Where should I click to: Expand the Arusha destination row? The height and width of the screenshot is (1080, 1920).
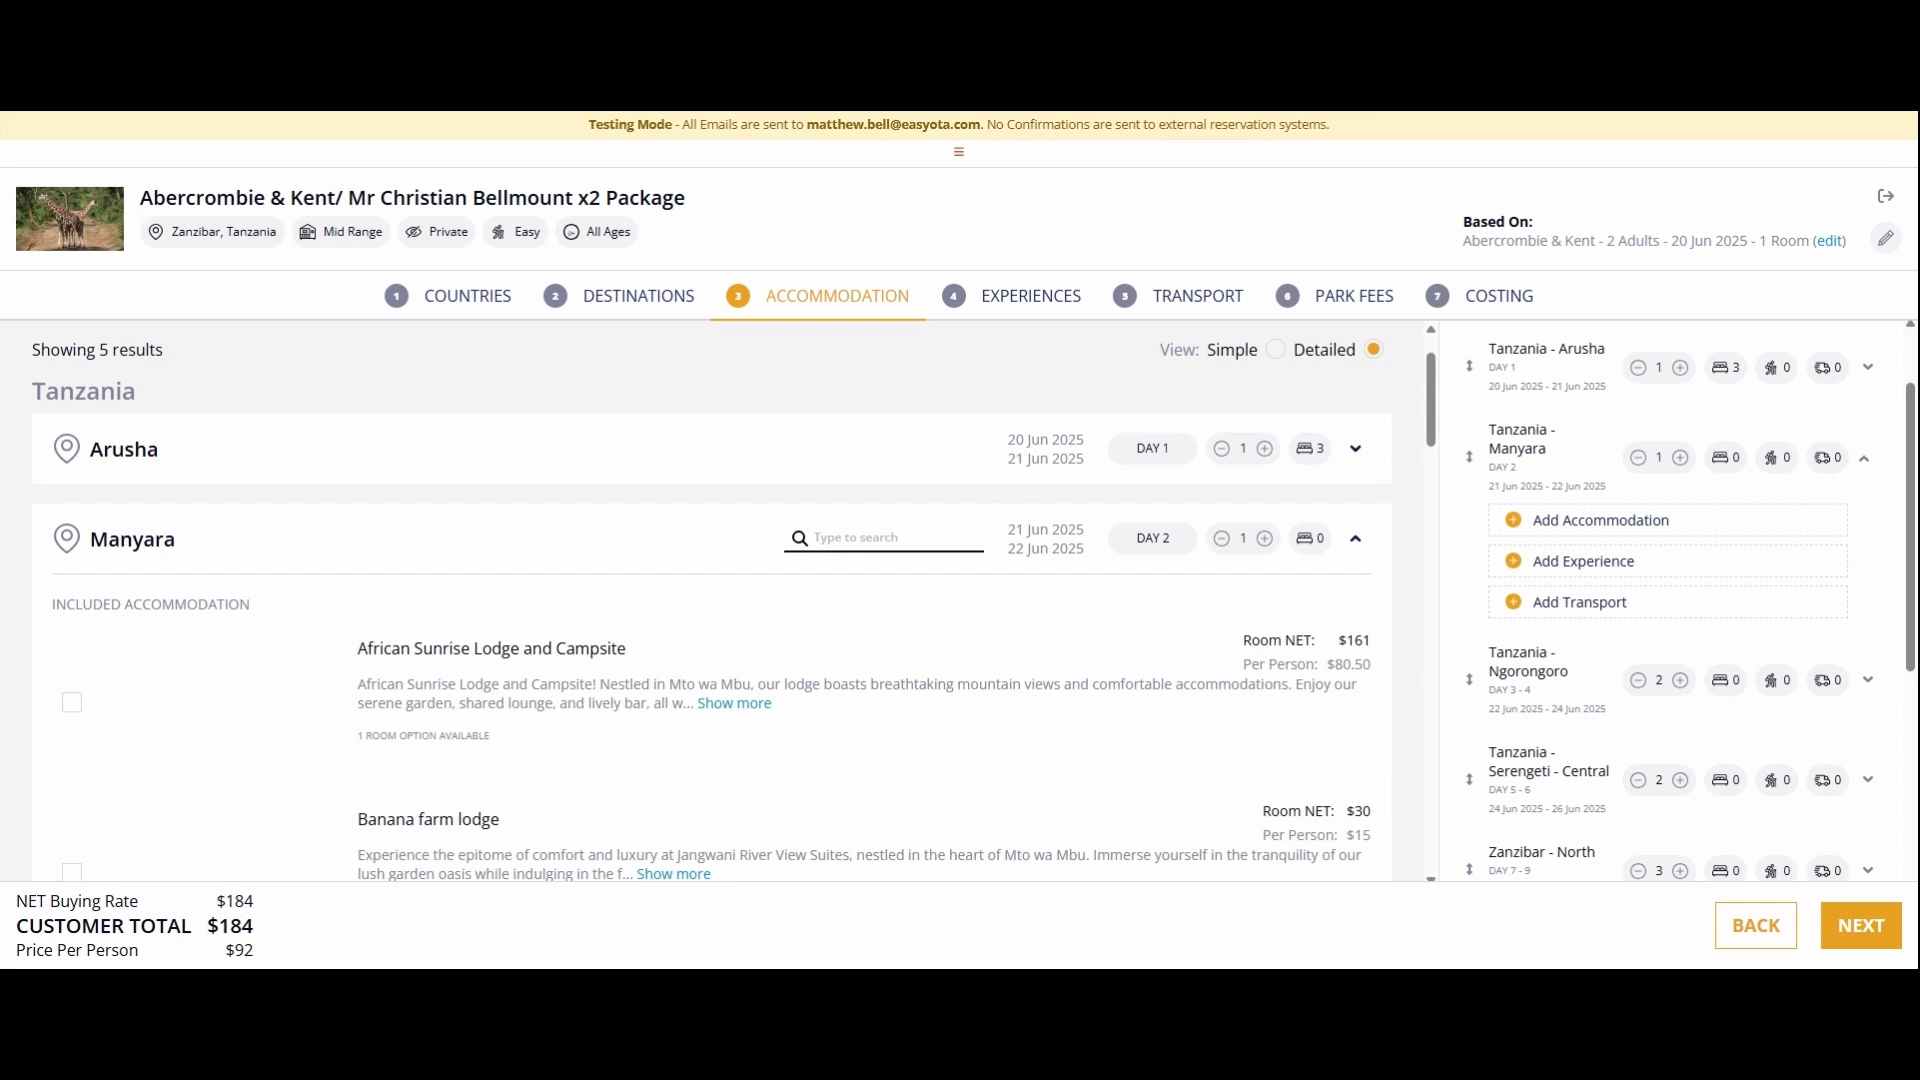coord(1356,449)
